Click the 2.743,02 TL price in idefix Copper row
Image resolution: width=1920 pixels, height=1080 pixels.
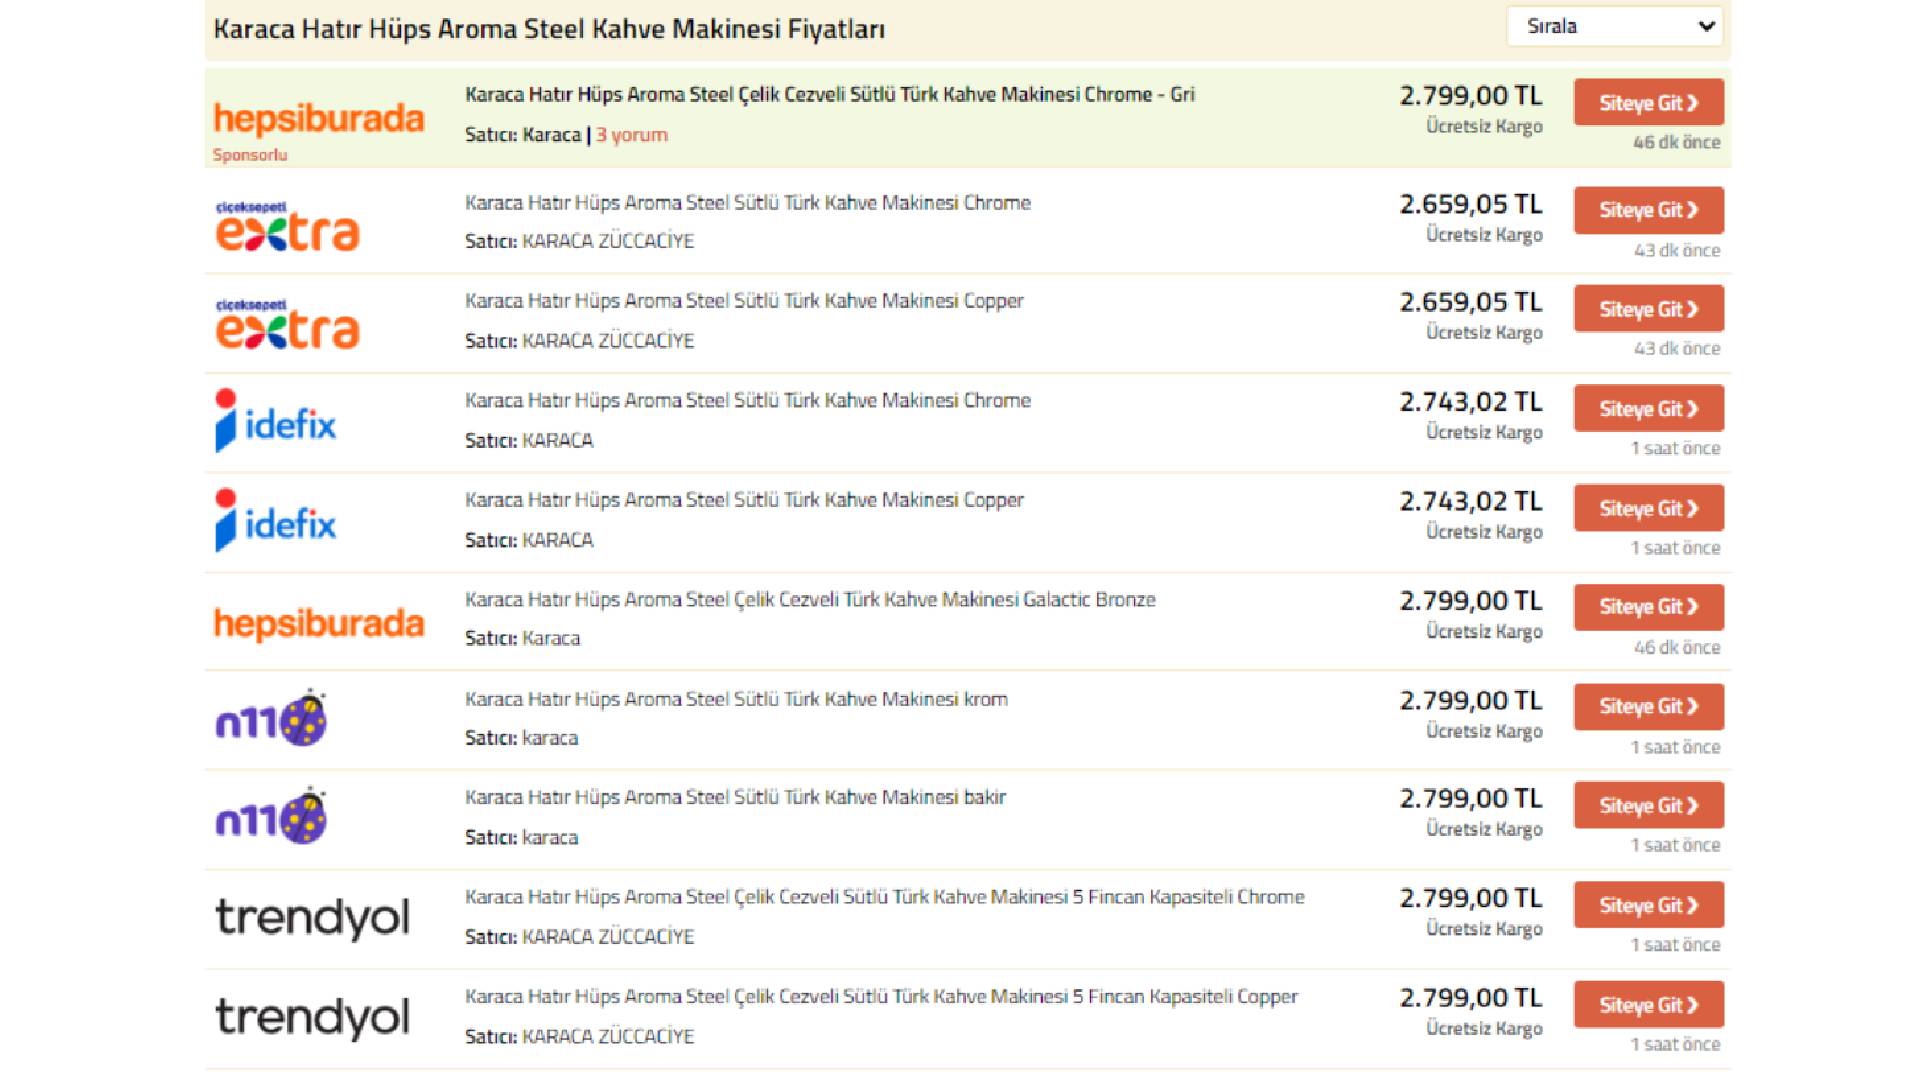1471,501
